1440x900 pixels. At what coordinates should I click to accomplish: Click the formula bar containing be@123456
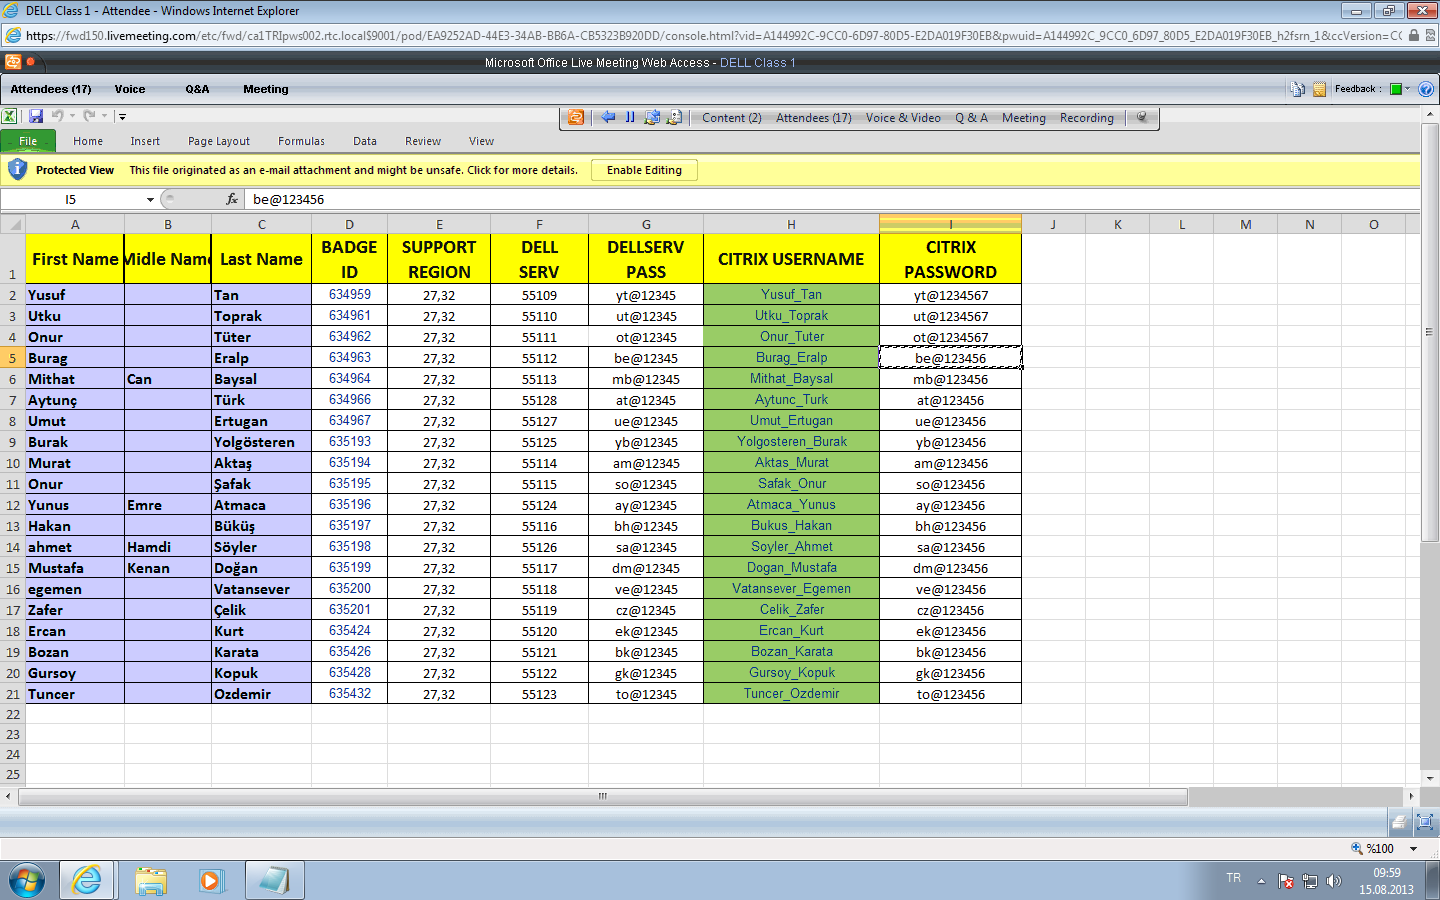(832, 199)
